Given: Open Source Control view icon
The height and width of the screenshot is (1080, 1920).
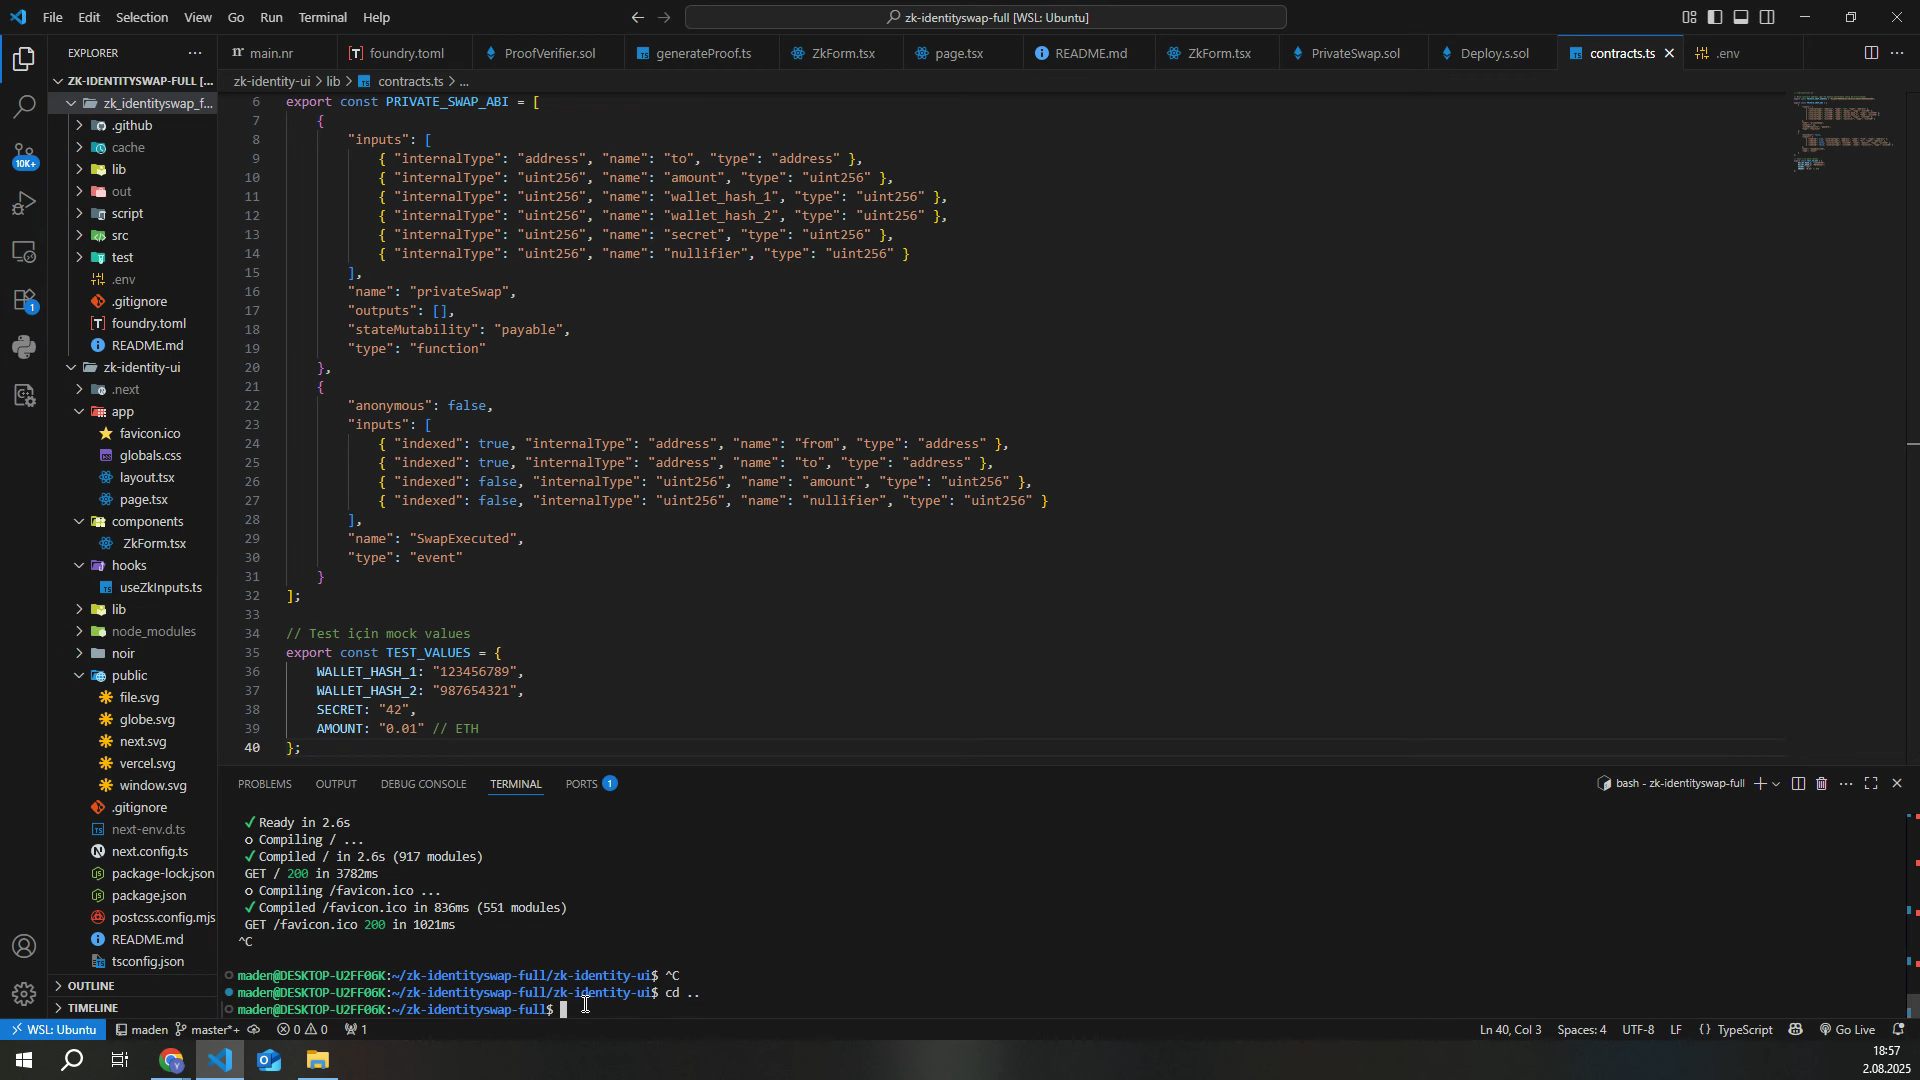Looking at the screenshot, I should [x=24, y=155].
